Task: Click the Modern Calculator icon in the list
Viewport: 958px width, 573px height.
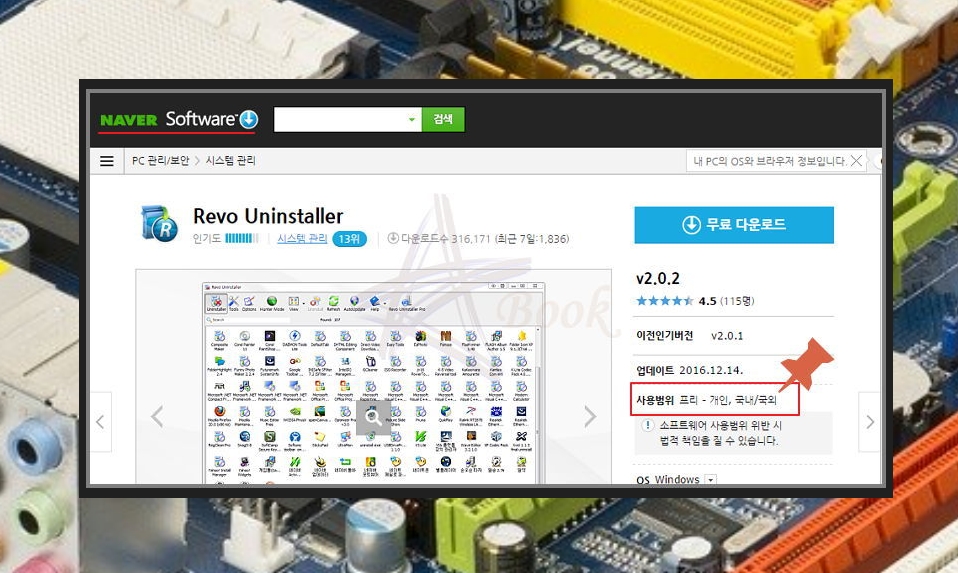Action: pos(521,390)
